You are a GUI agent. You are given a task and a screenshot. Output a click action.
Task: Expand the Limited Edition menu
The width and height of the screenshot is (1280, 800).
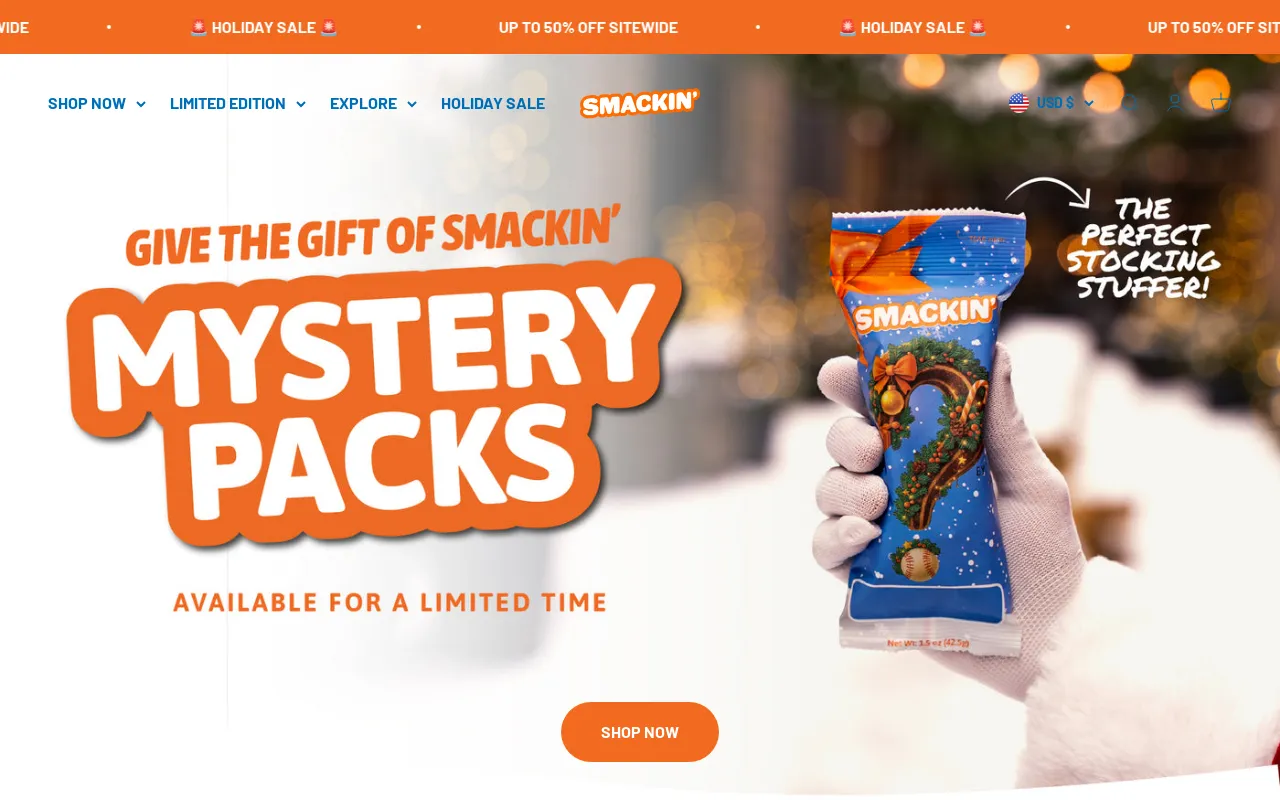tap(238, 104)
